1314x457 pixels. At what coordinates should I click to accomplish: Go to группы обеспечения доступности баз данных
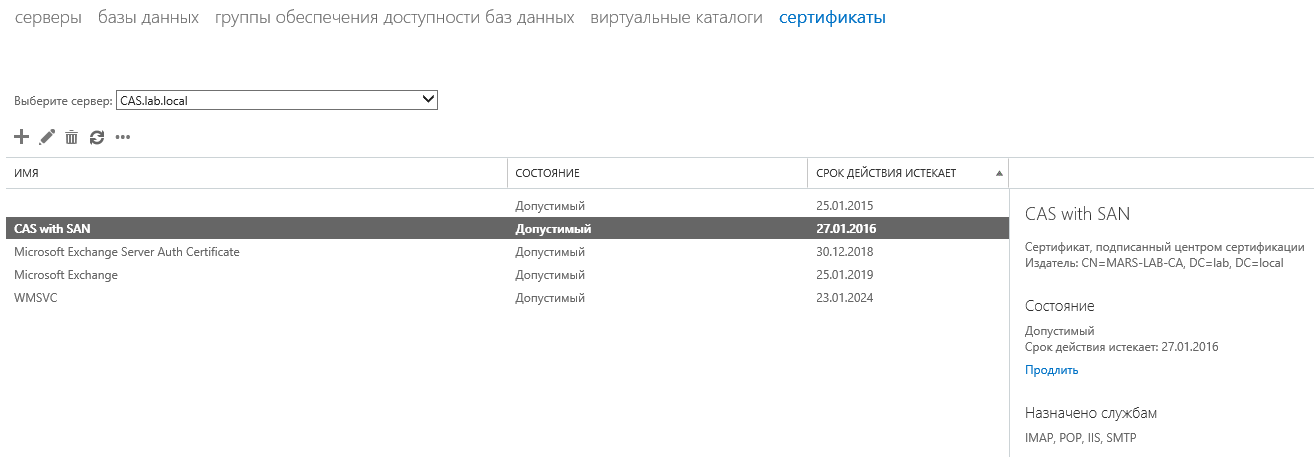coord(394,18)
